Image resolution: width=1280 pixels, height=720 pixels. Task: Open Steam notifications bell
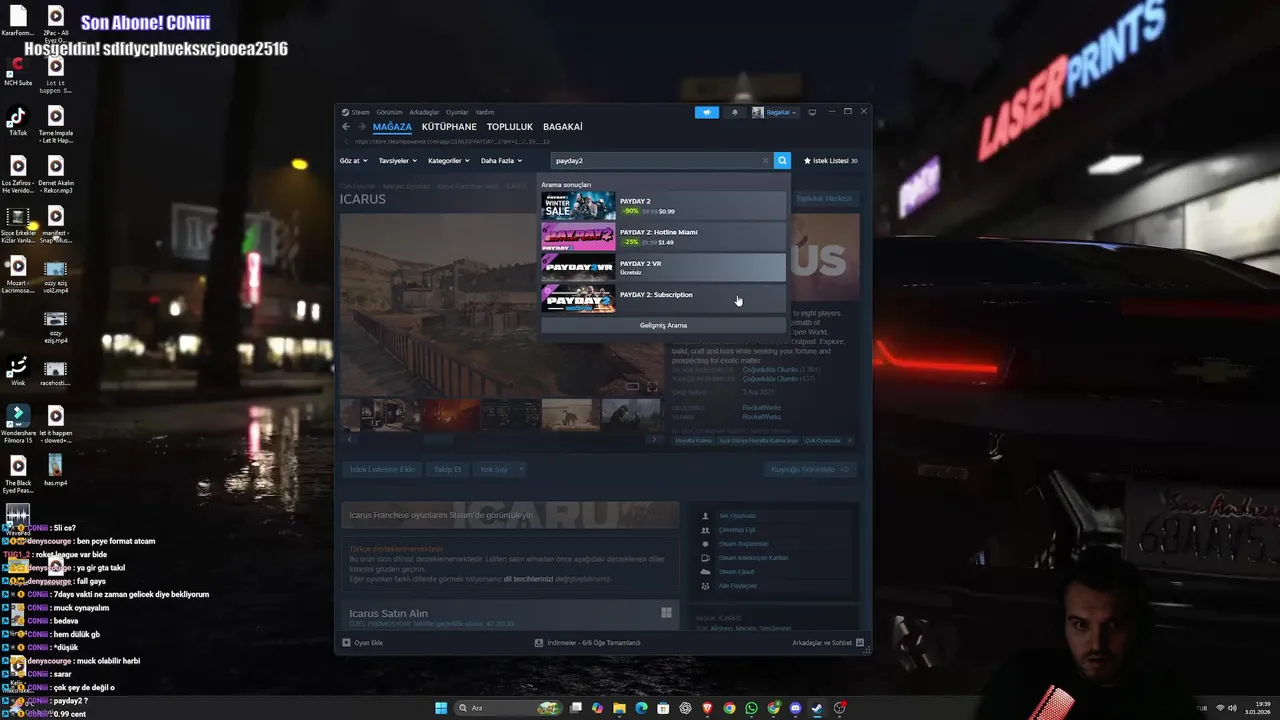point(735,112)
